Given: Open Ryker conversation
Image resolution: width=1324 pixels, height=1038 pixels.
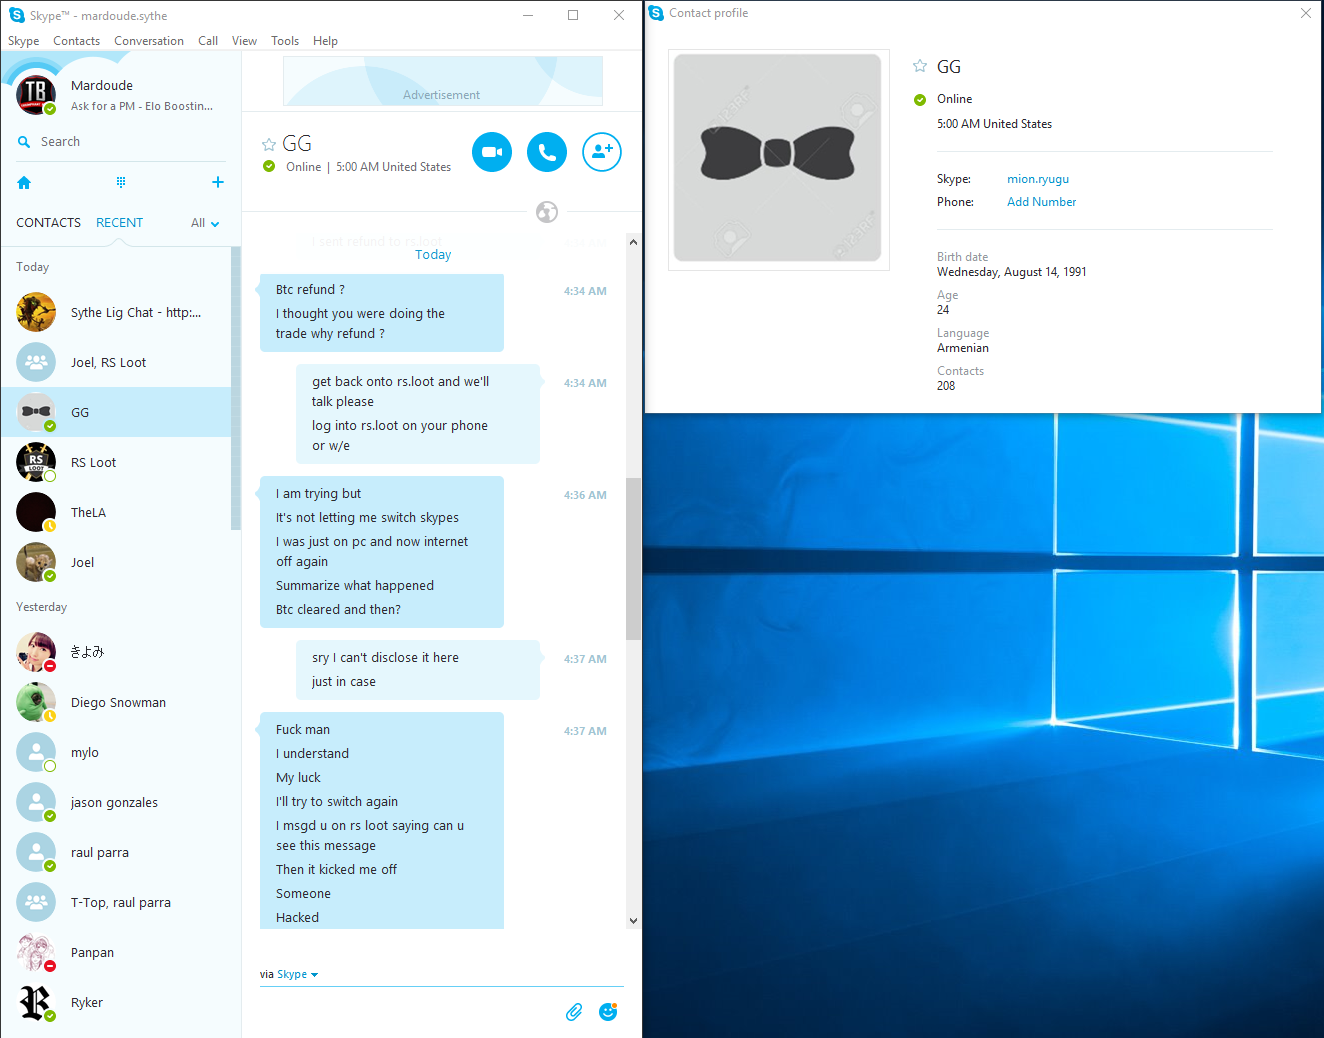Looking at the screenshot, I should [116, 1002].
